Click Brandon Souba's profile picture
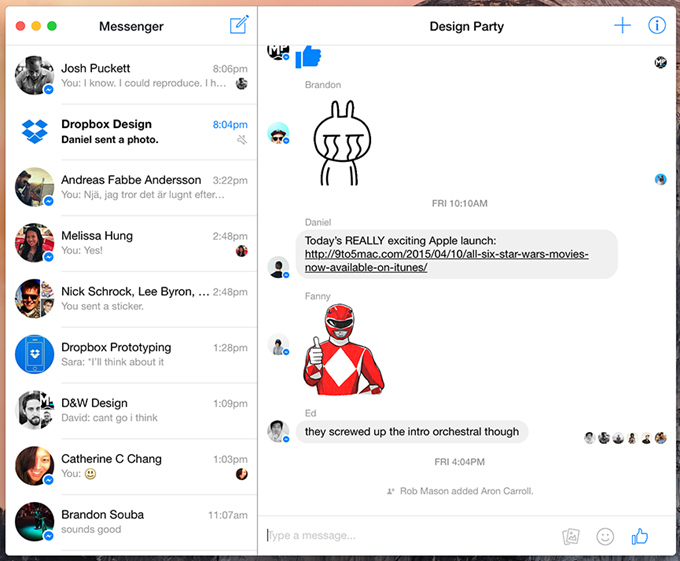 click(34, 522)
